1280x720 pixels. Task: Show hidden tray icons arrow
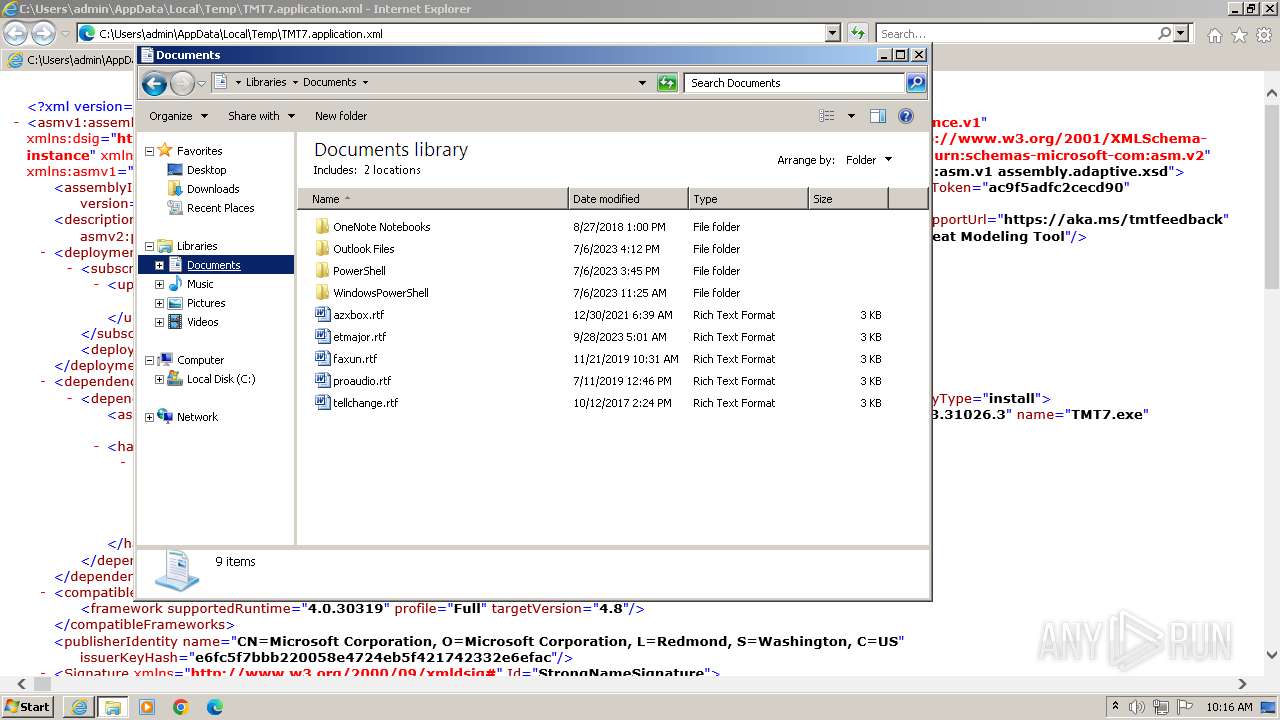[1115, 707]
